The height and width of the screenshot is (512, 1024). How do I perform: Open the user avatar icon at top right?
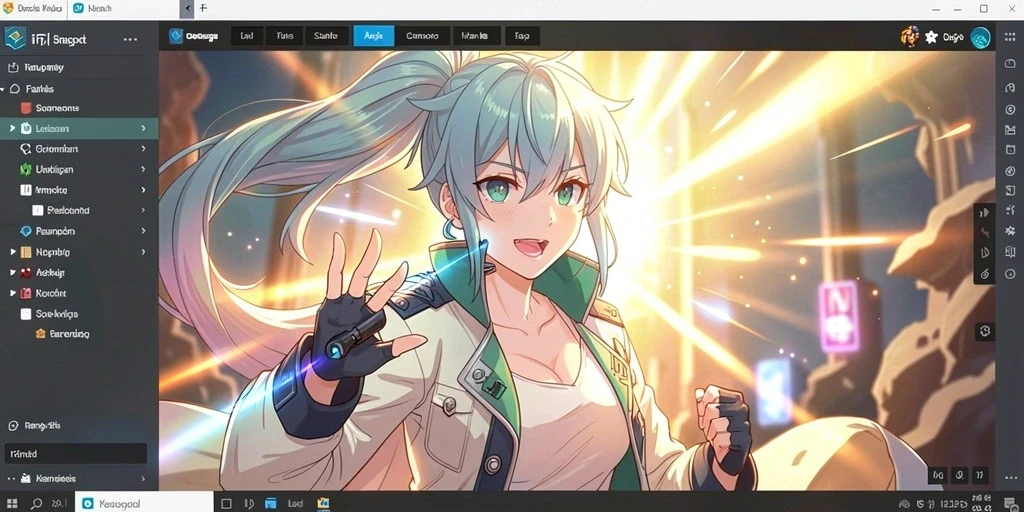tap(909, 37)
